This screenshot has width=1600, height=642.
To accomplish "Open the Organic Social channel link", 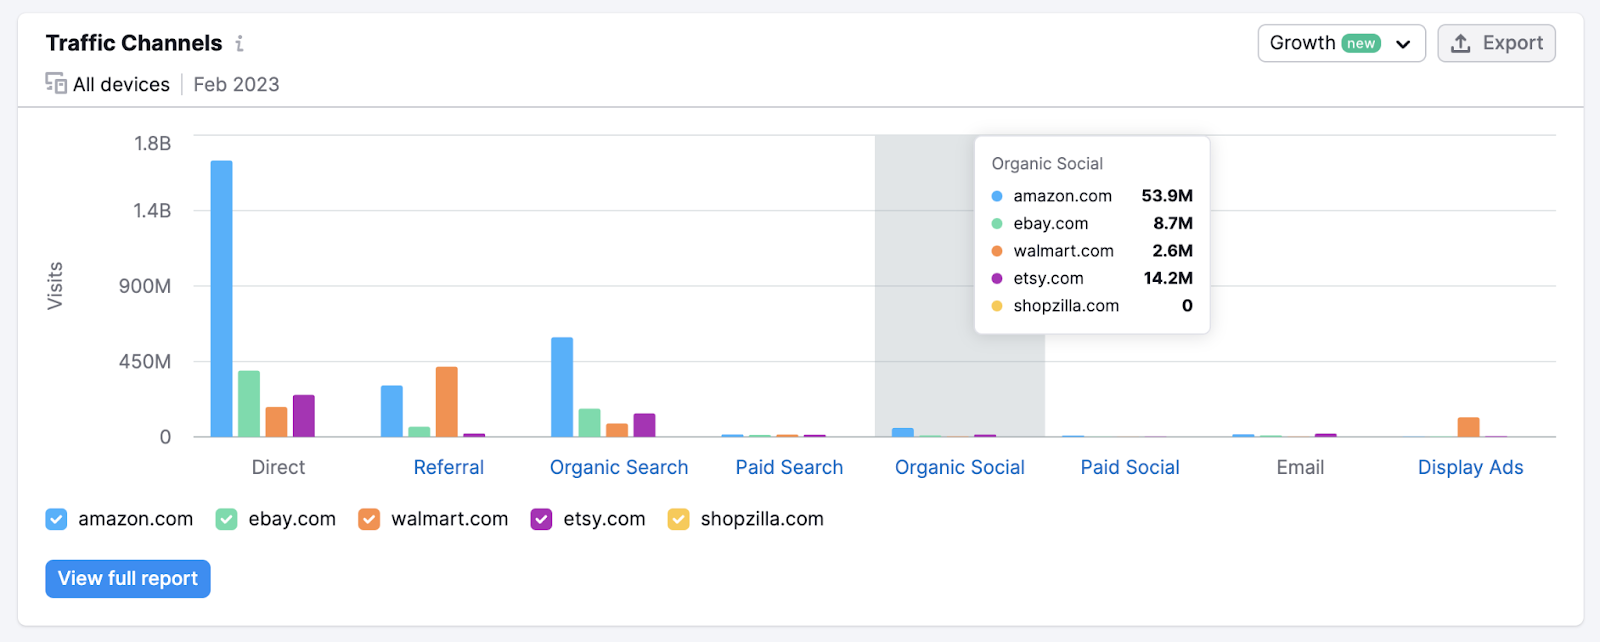I will pos(960,467).
